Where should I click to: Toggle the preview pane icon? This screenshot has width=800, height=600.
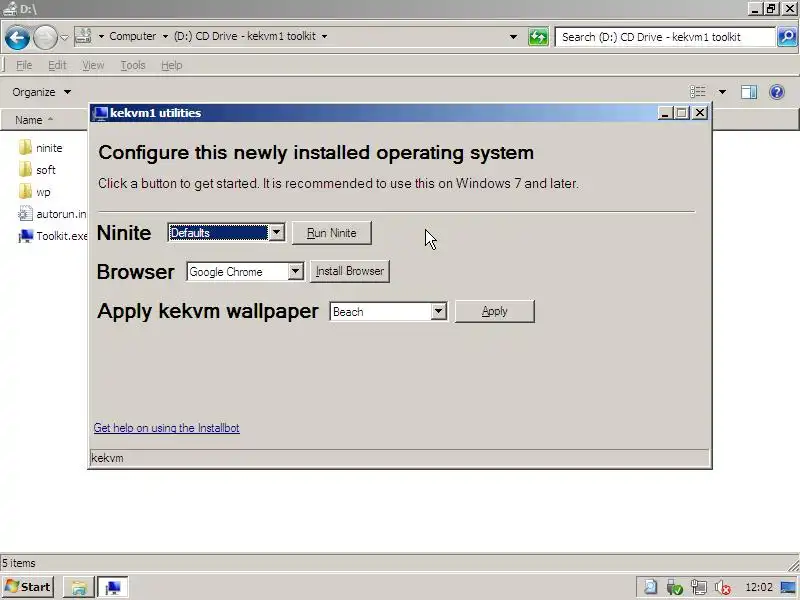[749, 92]
